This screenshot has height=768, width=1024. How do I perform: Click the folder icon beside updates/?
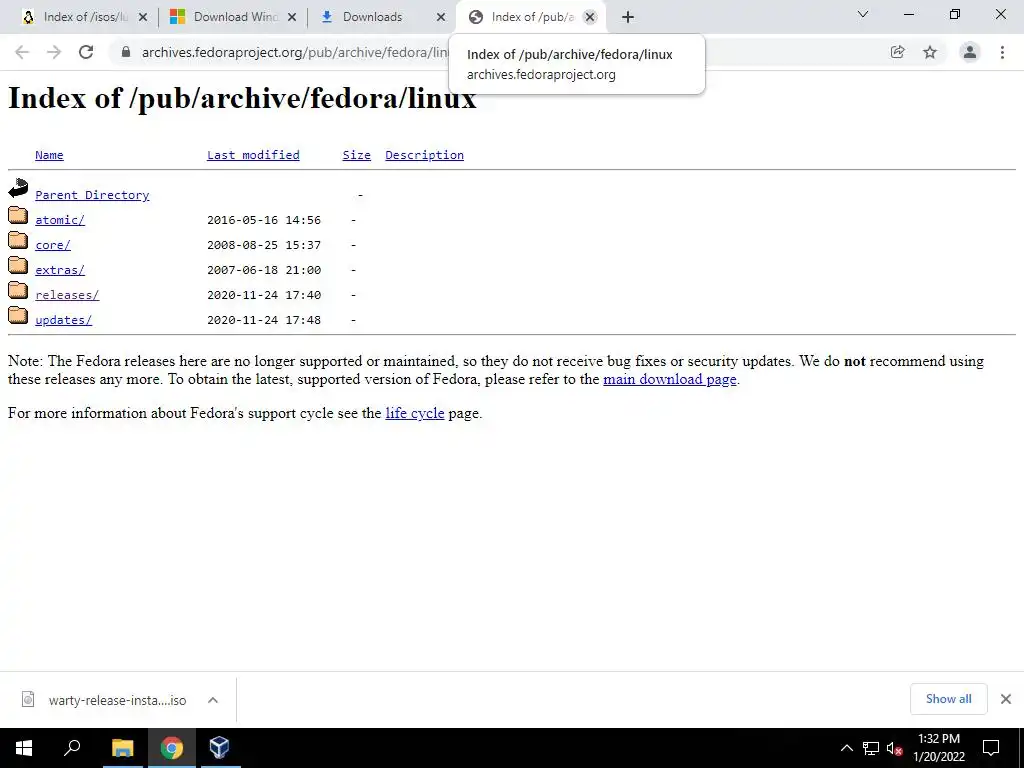coord(18,315)
